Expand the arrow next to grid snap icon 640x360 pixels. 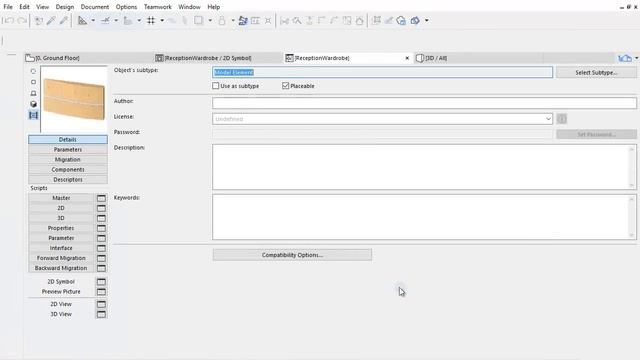click(162, 20)
